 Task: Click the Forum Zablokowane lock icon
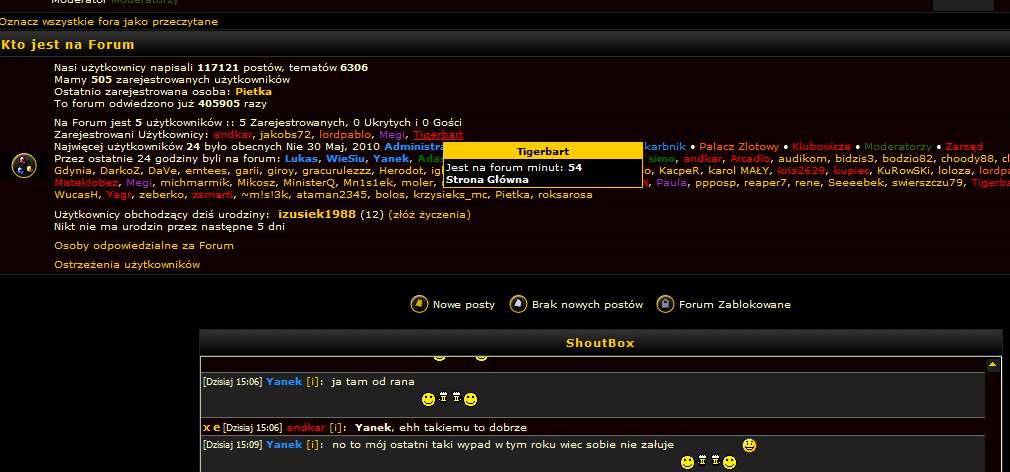tap(665, 304)
